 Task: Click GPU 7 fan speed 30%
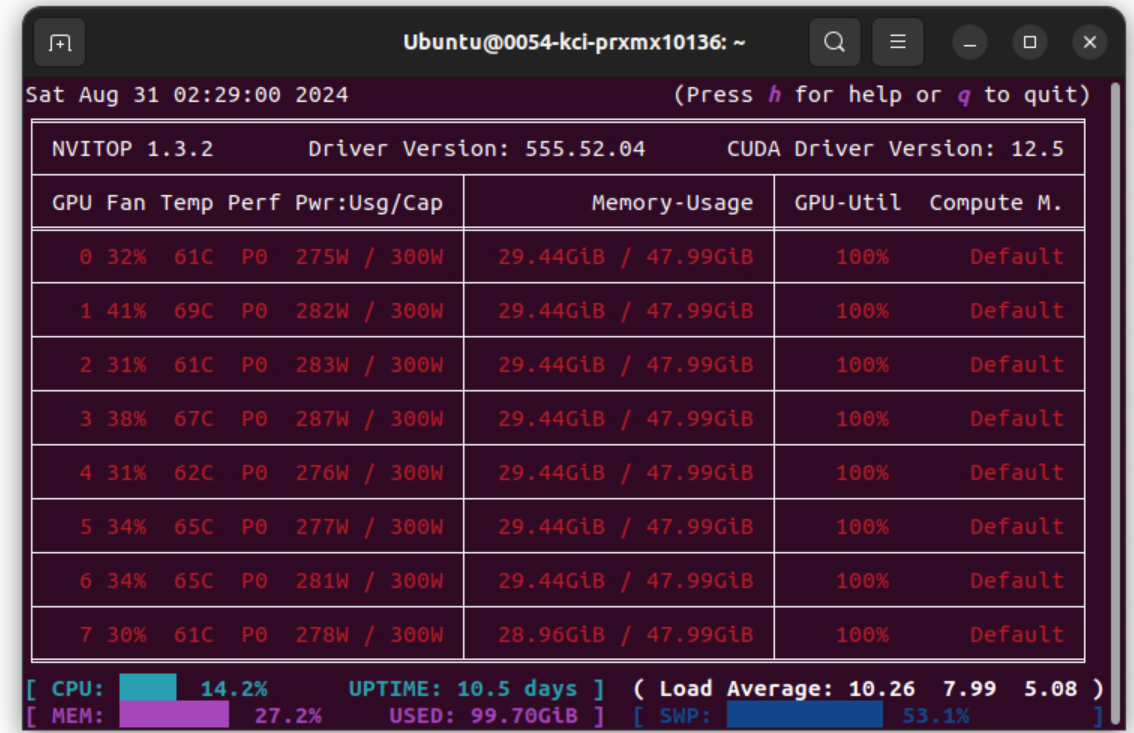tap(127, 635)
